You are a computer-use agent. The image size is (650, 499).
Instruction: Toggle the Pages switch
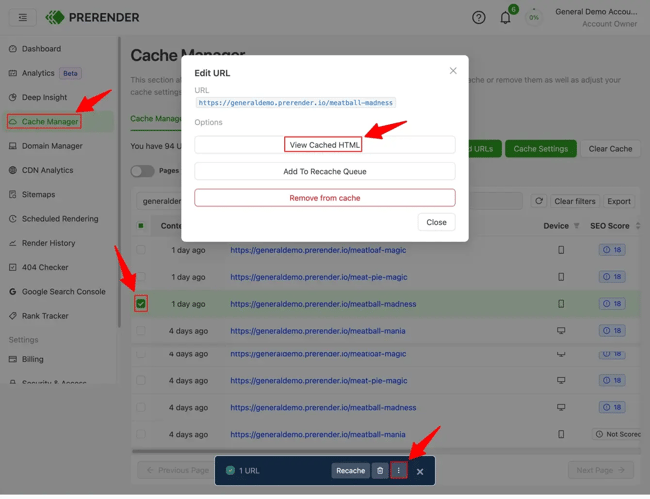coord(142,171)
